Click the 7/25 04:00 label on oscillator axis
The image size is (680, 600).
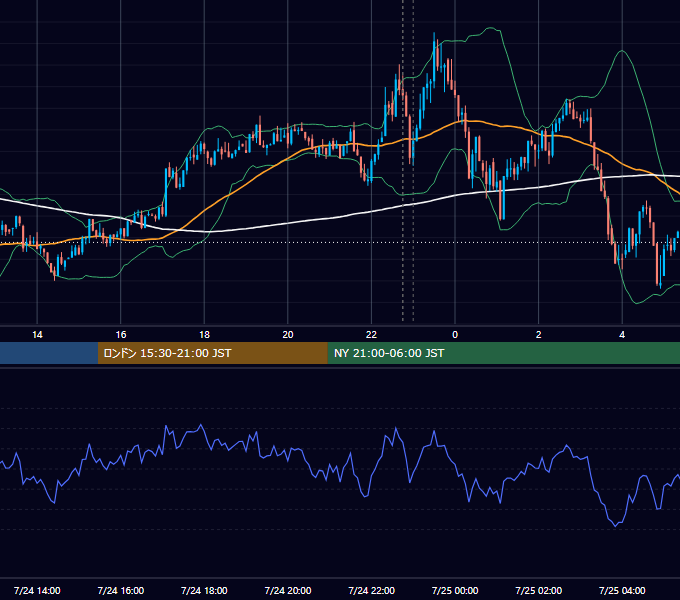click(622, 590)
